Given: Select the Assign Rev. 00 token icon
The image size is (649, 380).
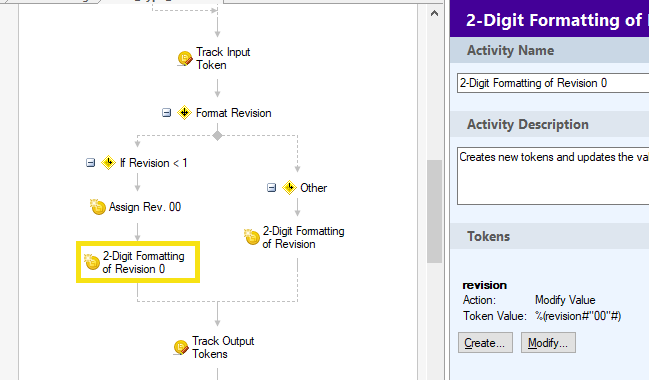Looking at the screenshot, I should point(98,207).
